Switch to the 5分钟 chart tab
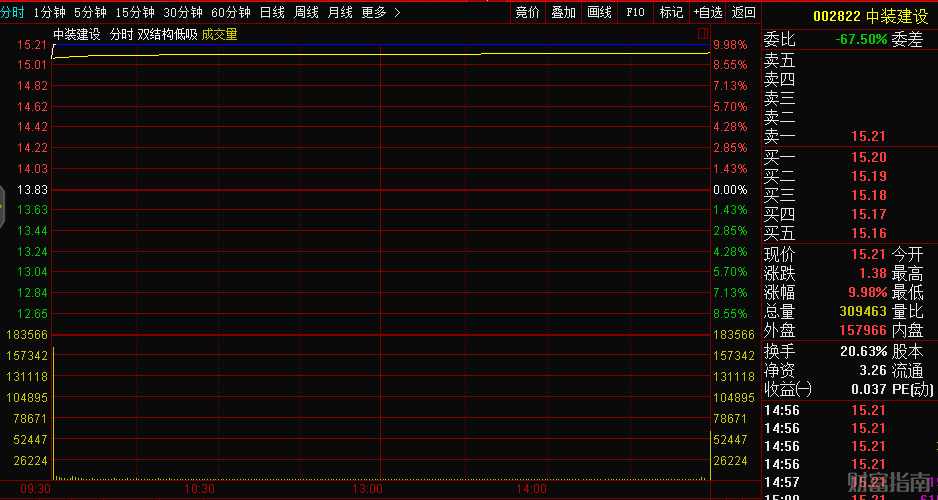This screenshot has height=500, width=938. click(x=90, y=12)
